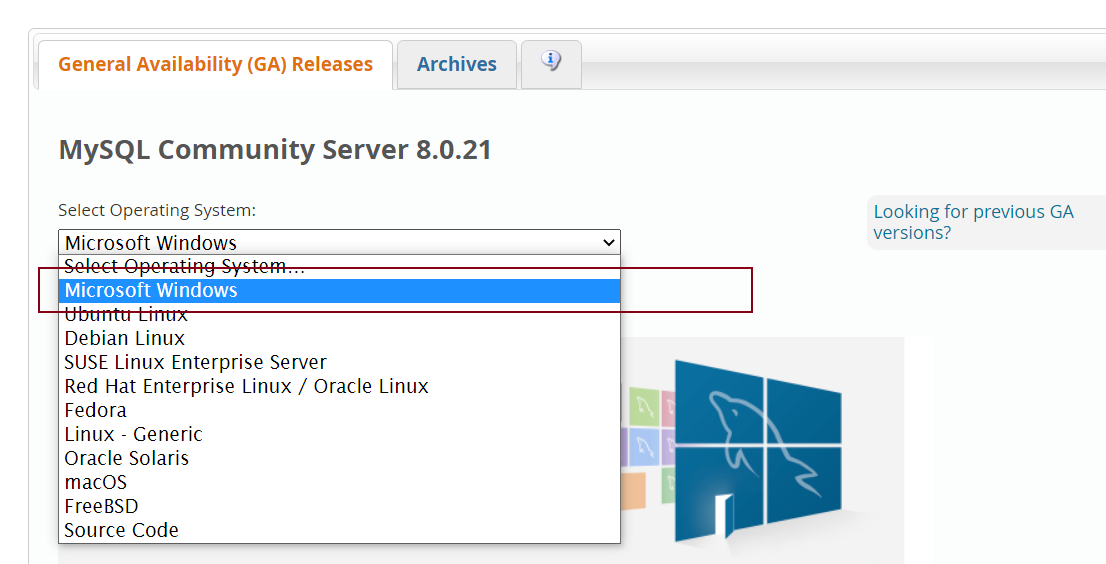Choose Source Code option
This screenshot has height=564, width=1106.
[339, 530]
